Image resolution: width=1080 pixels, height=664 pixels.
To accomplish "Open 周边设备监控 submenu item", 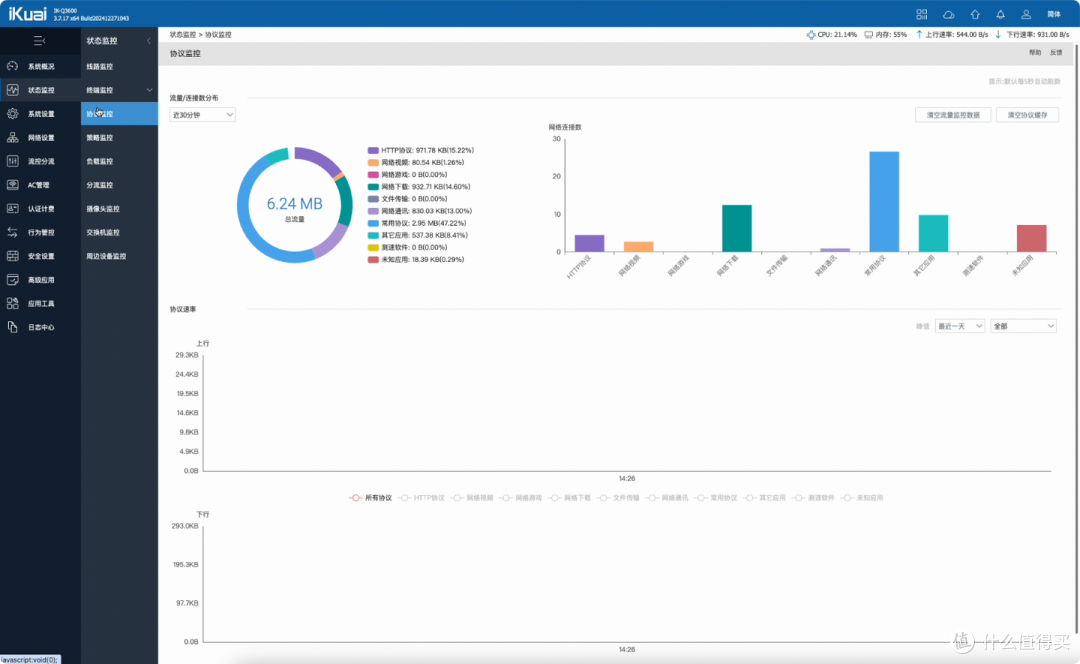I will click(106, 256).
